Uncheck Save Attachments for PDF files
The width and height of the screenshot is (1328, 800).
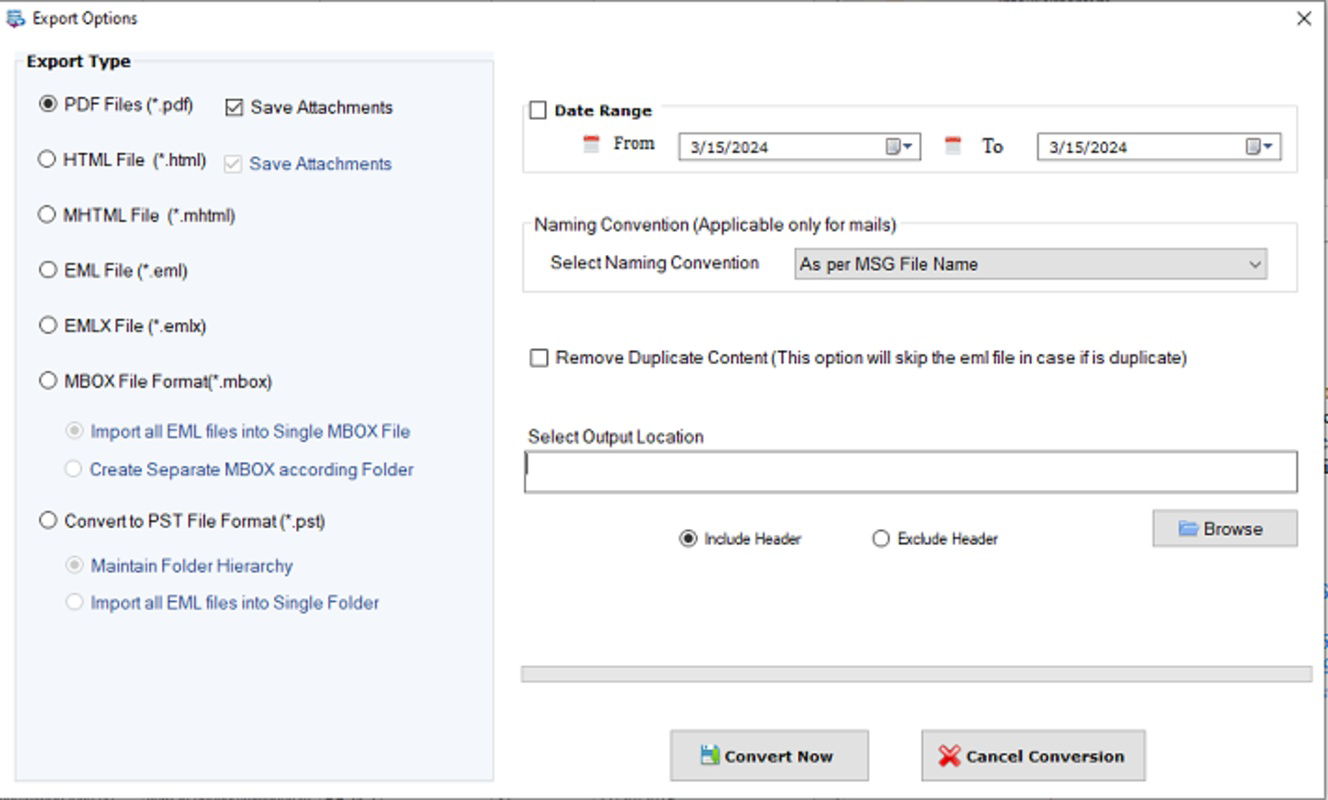(236, 107)
